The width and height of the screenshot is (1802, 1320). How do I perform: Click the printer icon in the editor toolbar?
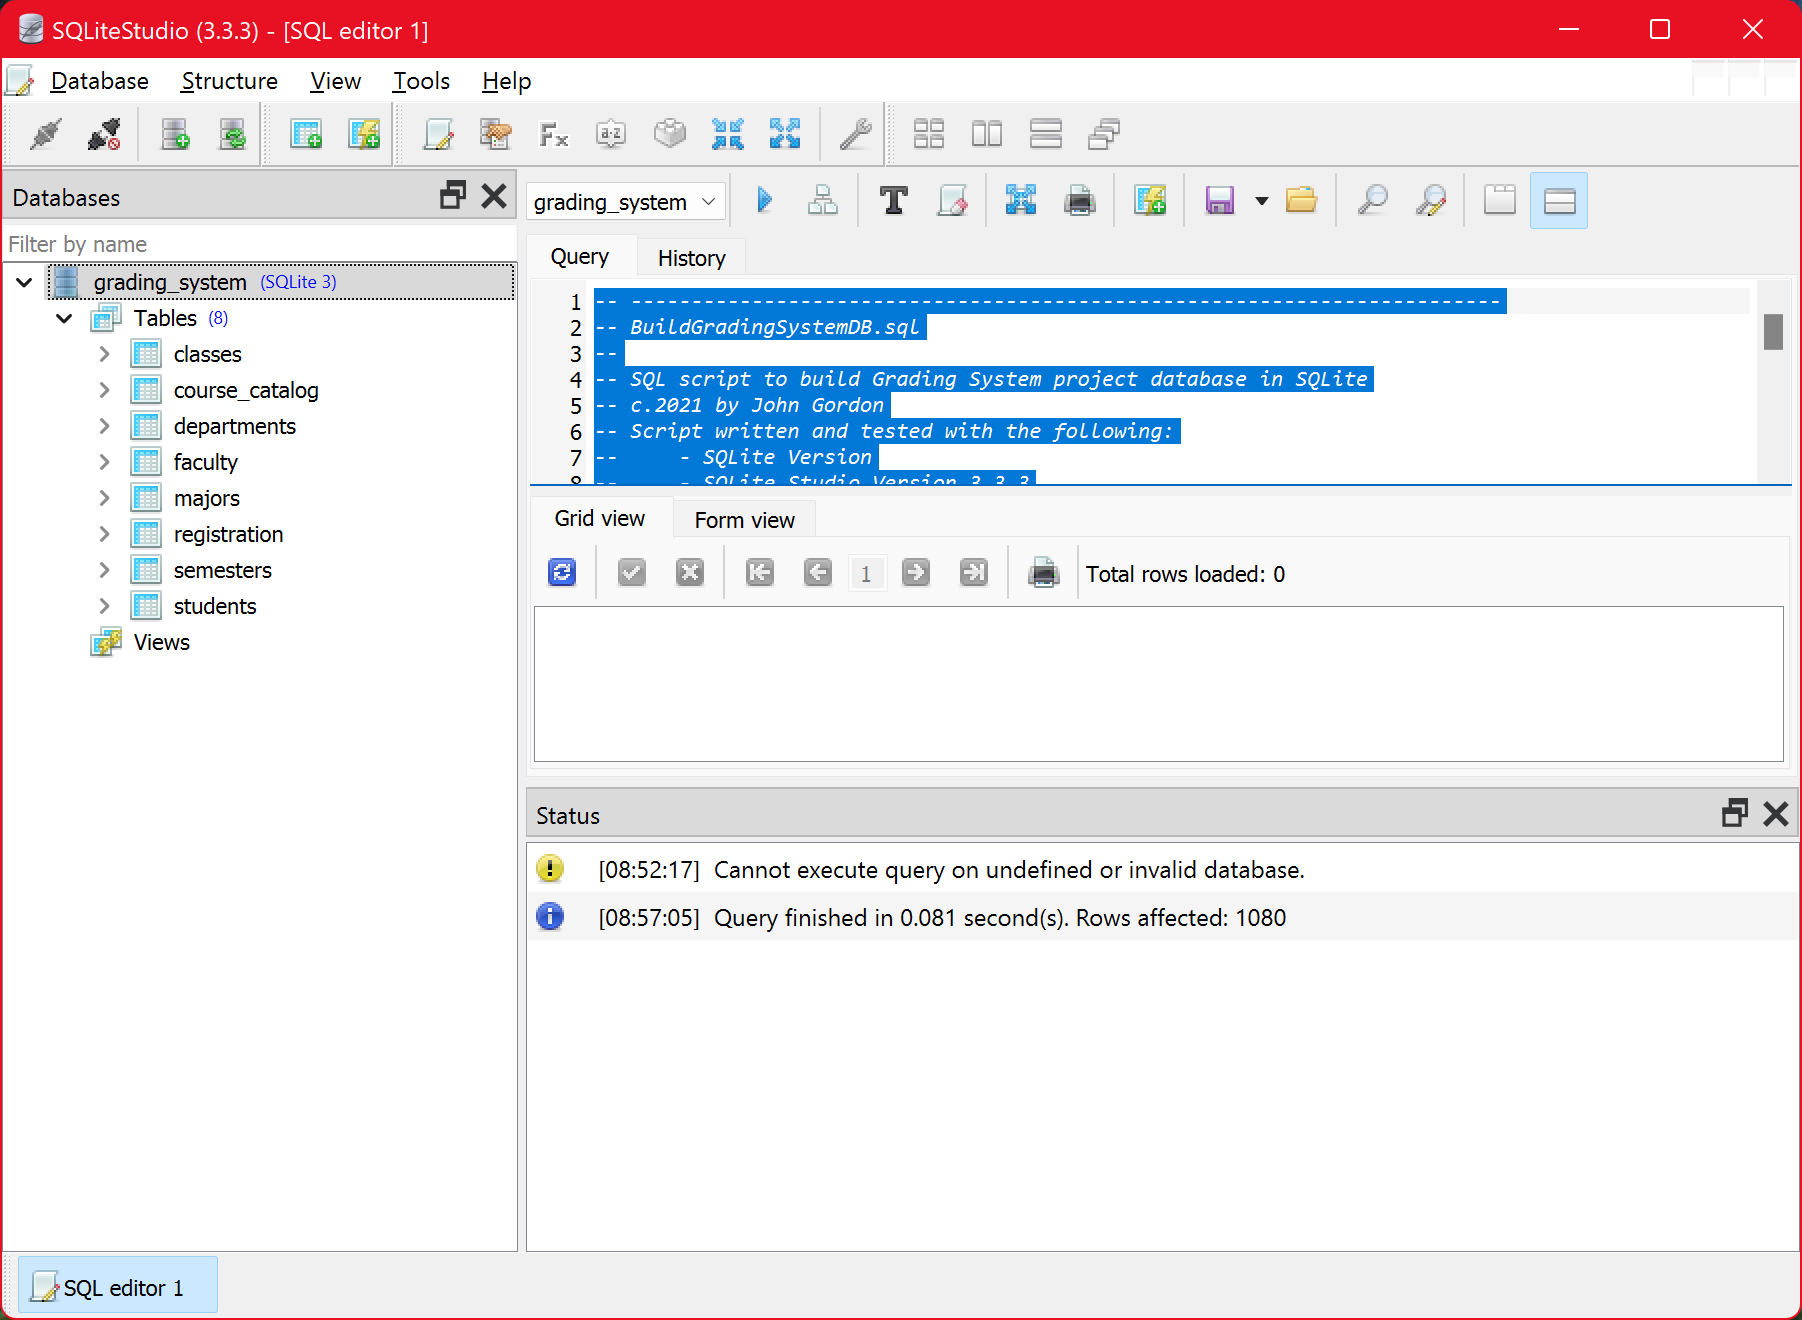1079,201
